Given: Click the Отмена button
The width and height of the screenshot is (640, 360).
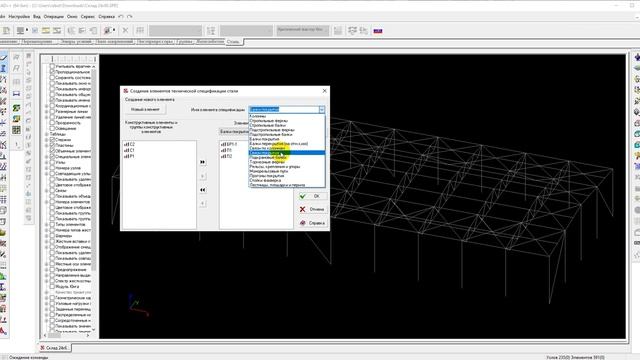Looking at the screenshot, I should tap(312, 209).
